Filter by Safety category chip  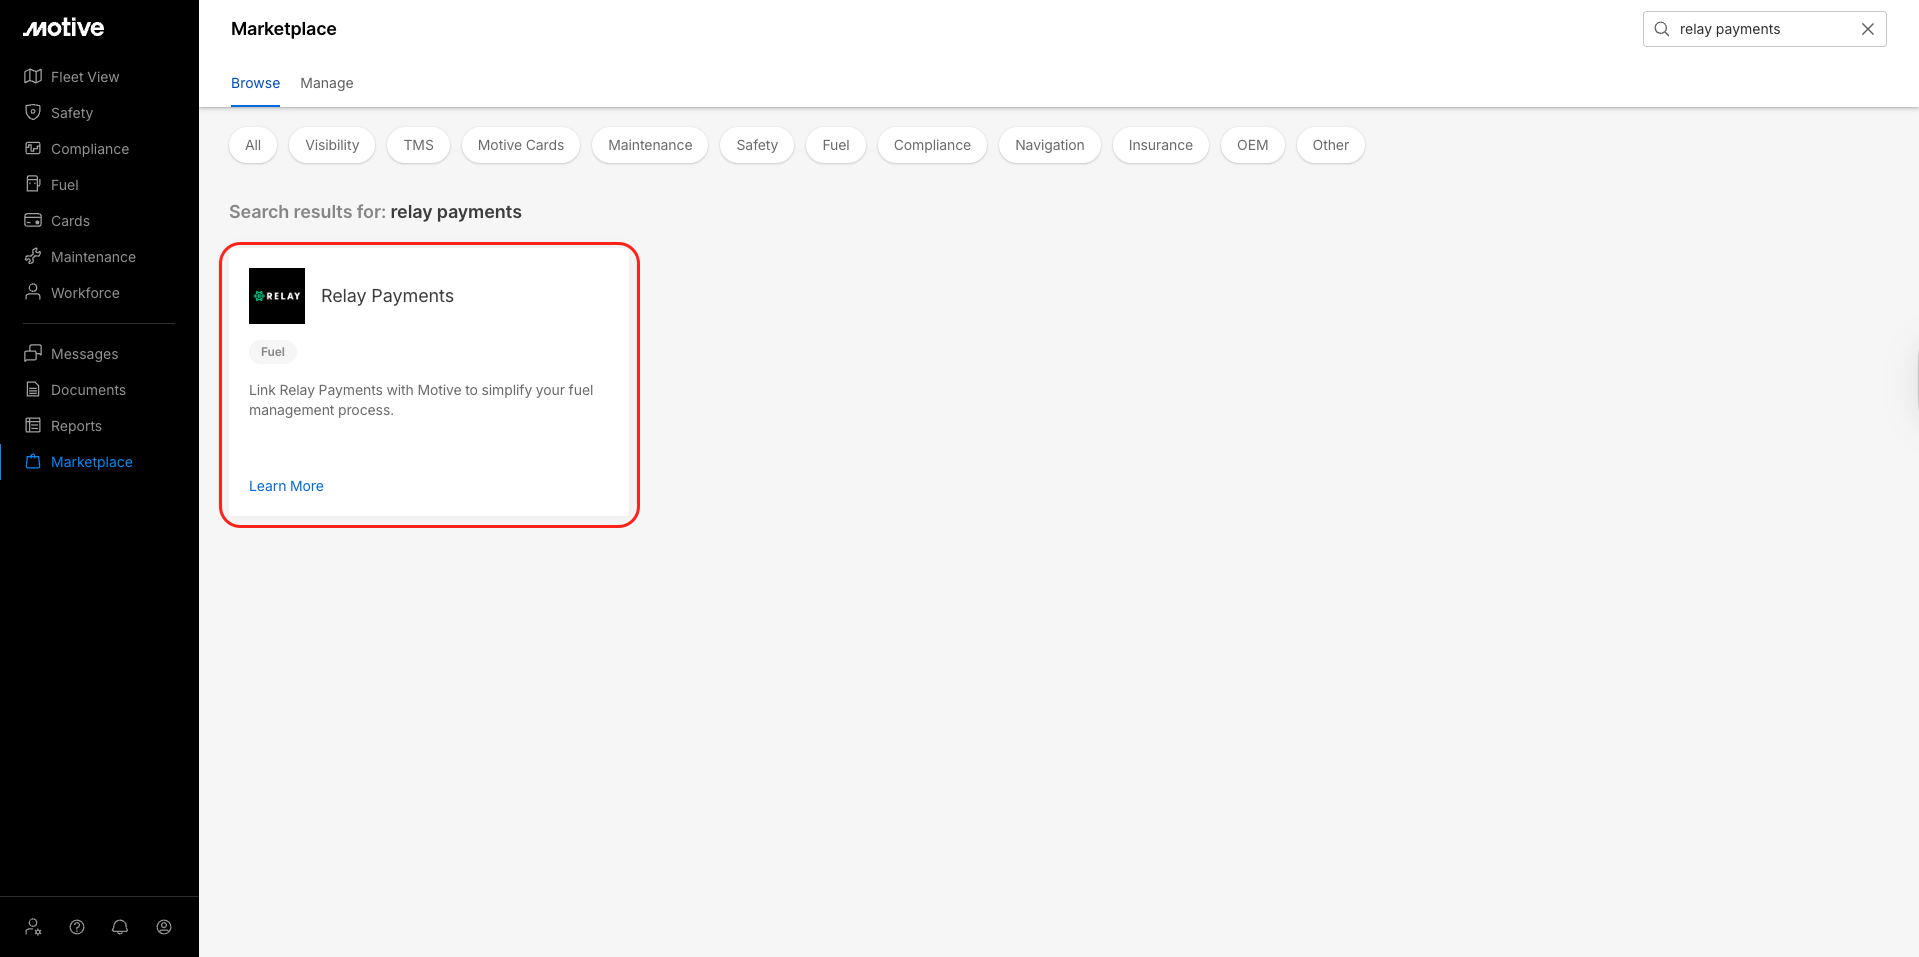tap(757, 145)
